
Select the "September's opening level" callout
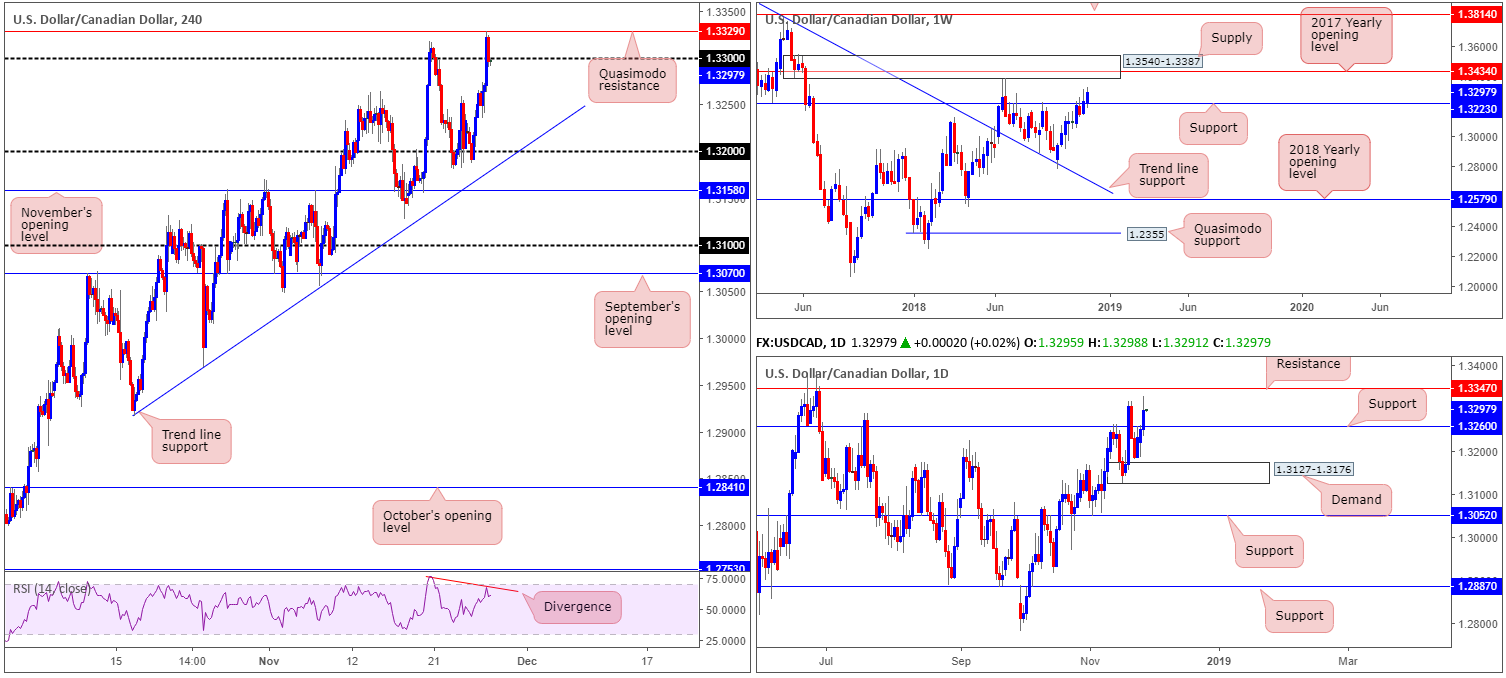(642, 318)
